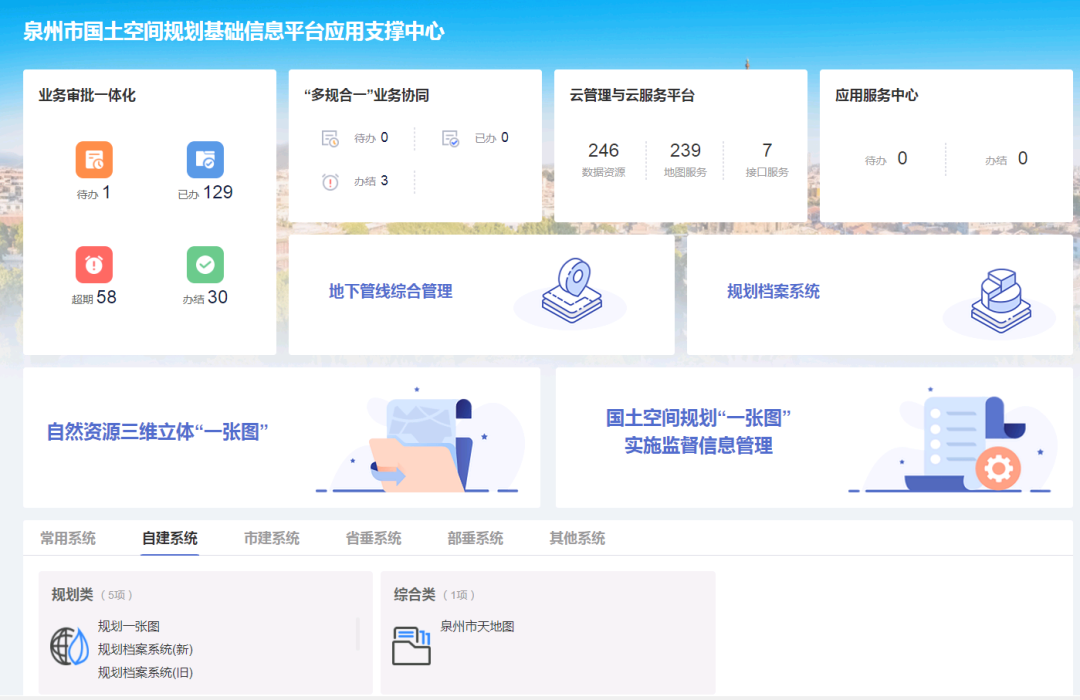Click the 246 数据资源 statistic
1080x700 pixels.
(603, 158)
